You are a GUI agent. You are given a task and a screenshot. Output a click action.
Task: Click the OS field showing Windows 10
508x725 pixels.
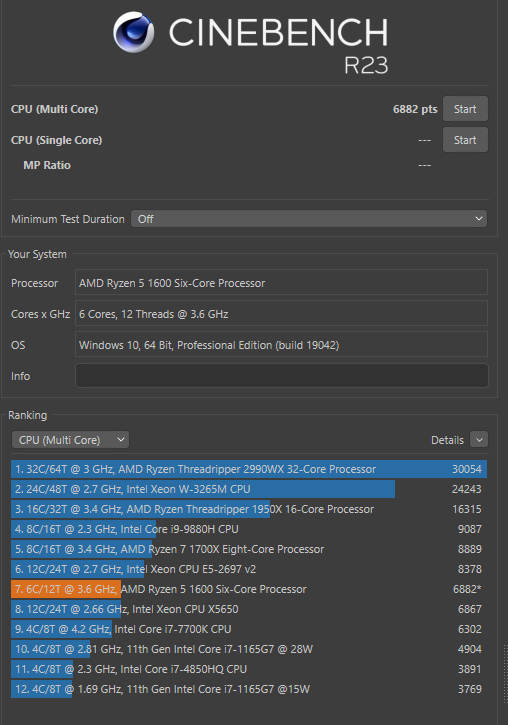(282, 344)
